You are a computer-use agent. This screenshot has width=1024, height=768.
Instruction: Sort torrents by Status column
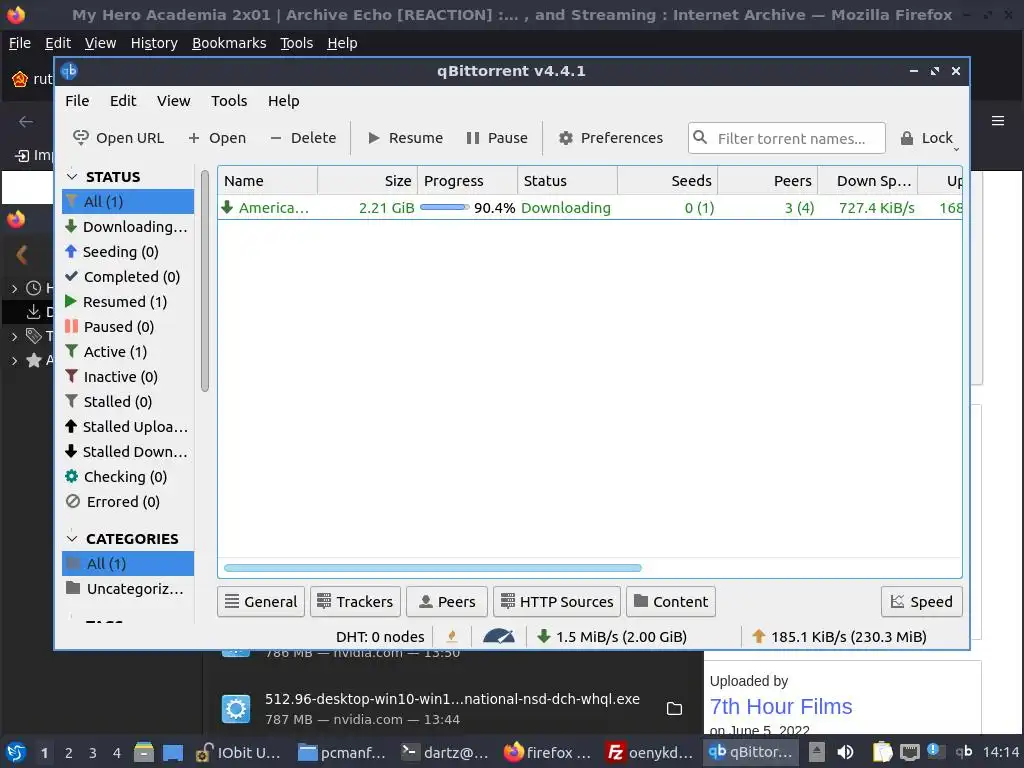click(567, 181)
